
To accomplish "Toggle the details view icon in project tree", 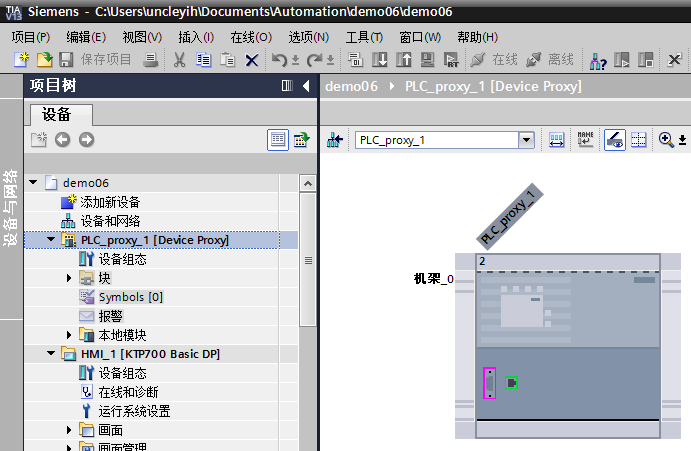I will 278,140.
